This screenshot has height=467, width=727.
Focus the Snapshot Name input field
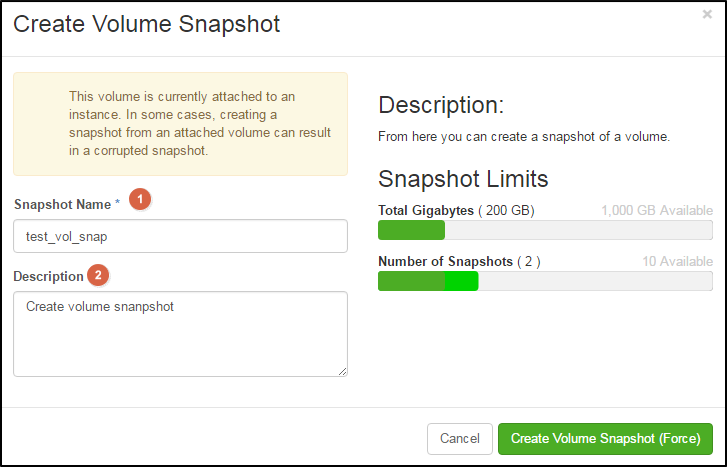coord(180,236)
